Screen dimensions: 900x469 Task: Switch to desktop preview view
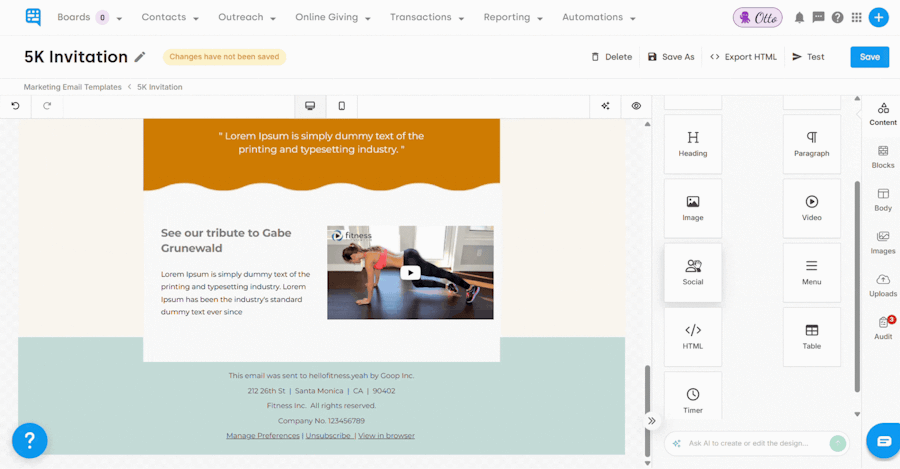pos(310,106)
